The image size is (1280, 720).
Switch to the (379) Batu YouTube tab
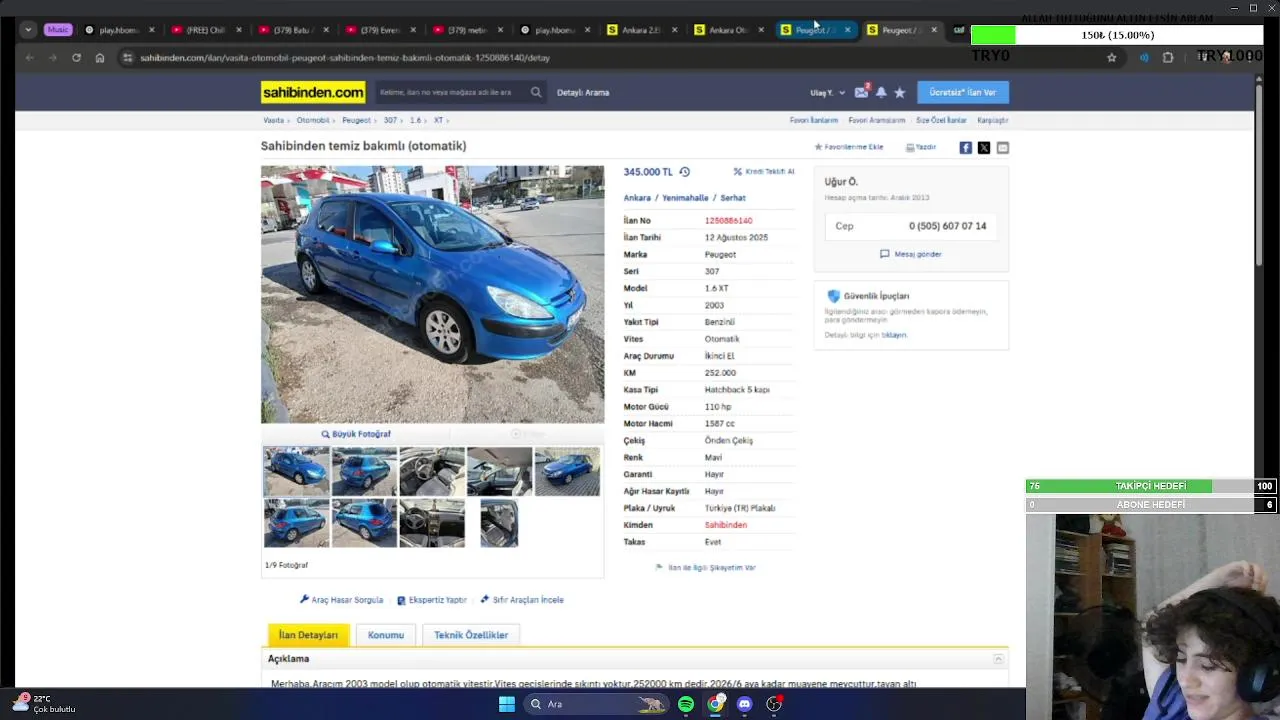[x=293, y=30]
